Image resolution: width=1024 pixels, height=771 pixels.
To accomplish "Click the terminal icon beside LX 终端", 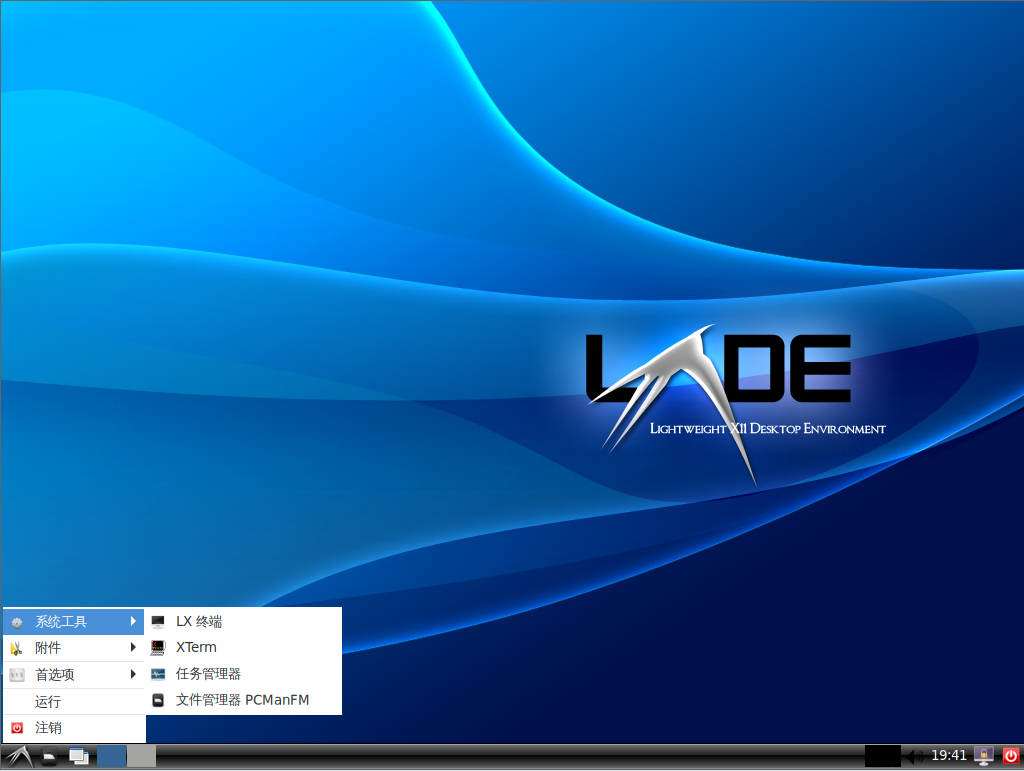I will (x=158, y=622).
